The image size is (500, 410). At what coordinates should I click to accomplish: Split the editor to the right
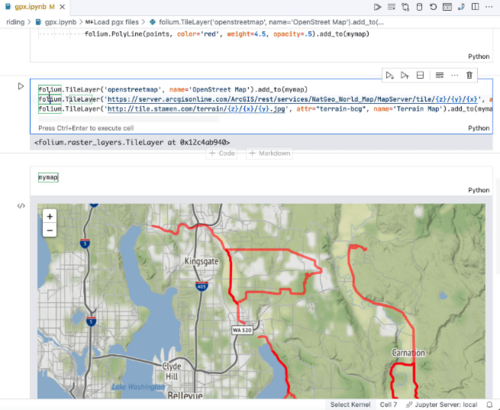pos(475,7)
